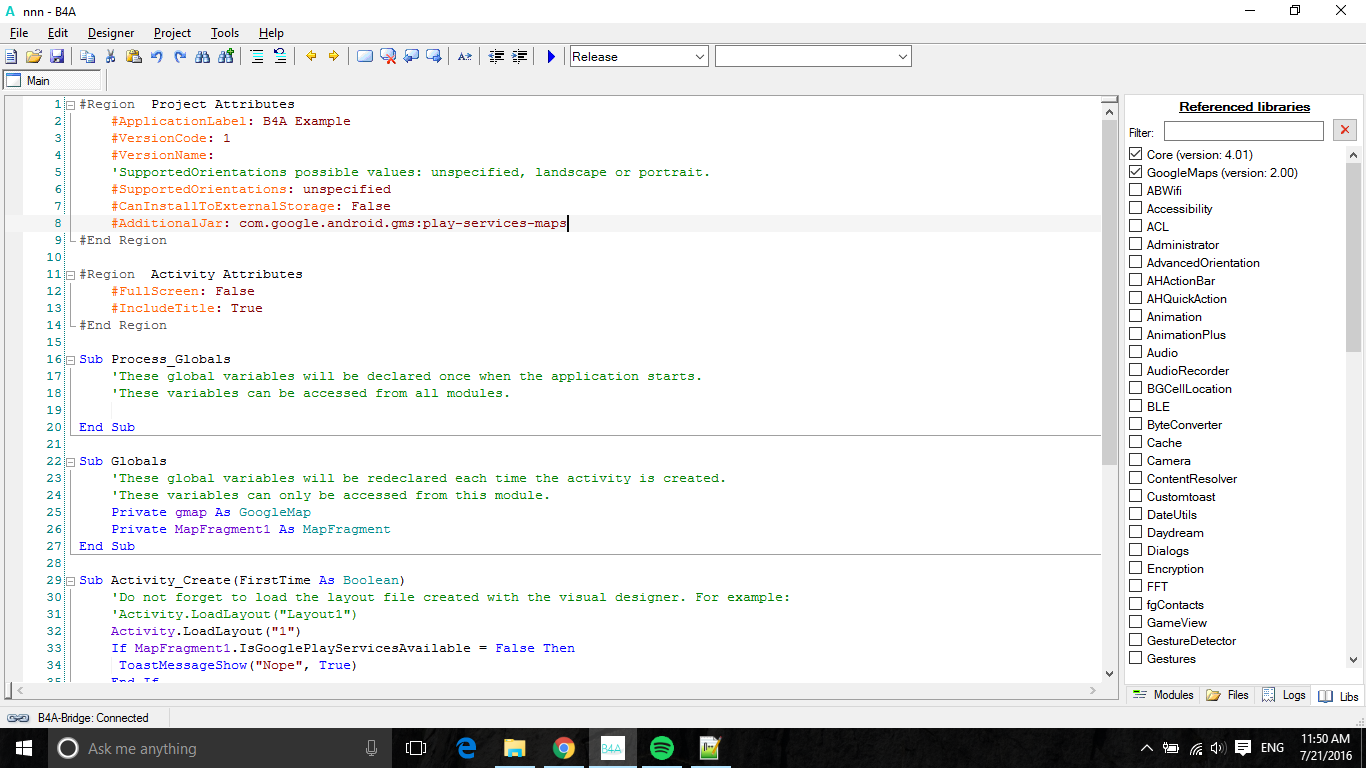Image resolution: width=1366 pixels, height=768 pixels.
Task: Open find with the binoculars icon
Action: pos(203,57)
